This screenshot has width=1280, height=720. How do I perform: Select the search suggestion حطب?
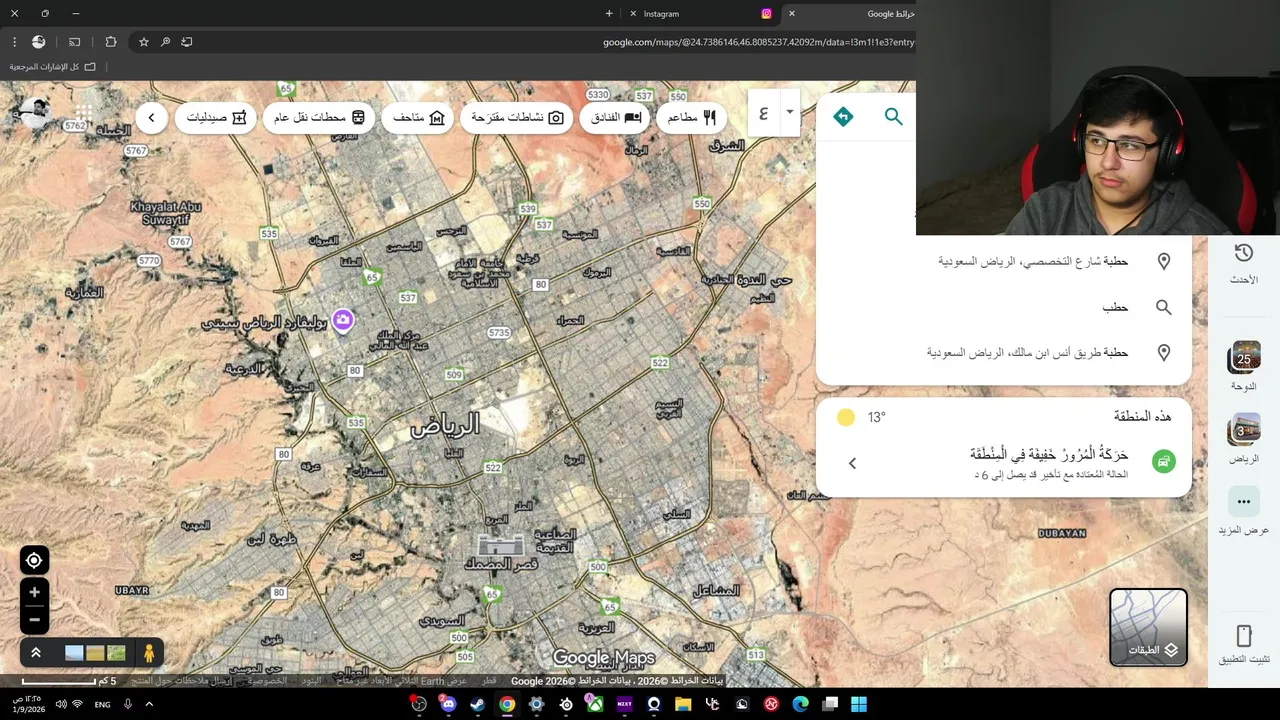point(1004,307)
